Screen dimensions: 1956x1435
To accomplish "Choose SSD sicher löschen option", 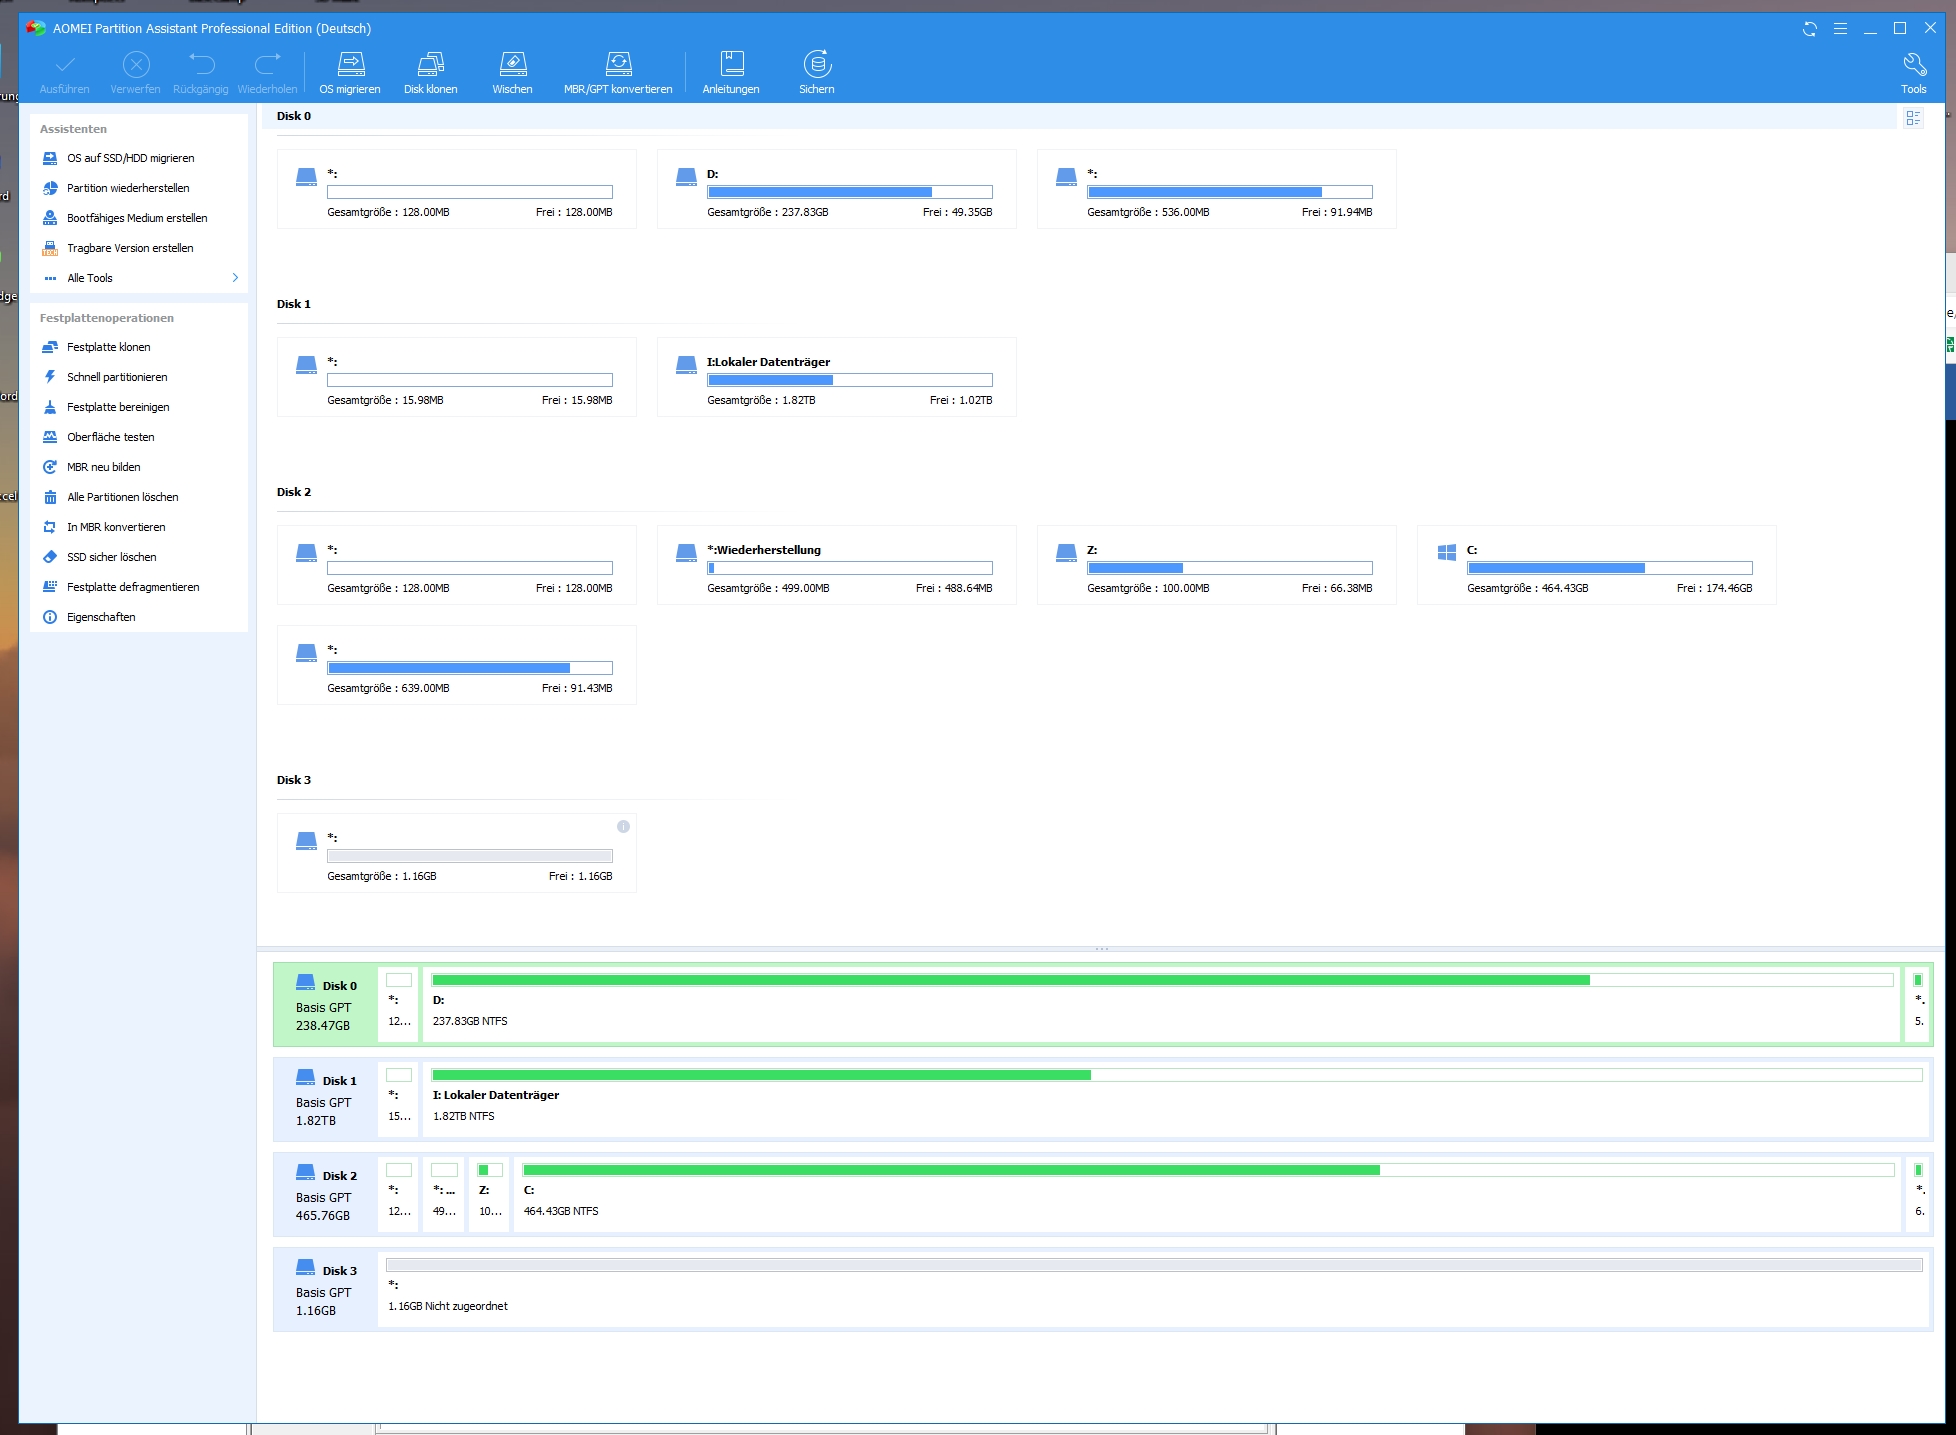I will point(111,557).
